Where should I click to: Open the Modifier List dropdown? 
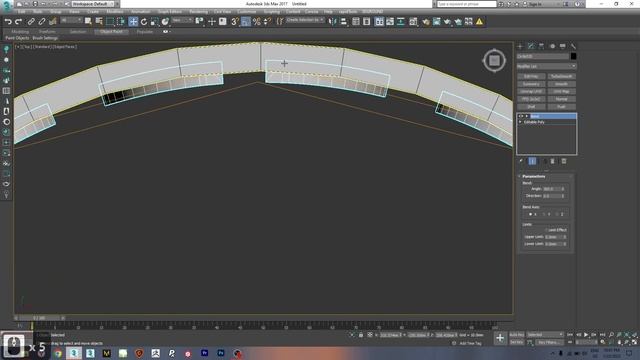coord(547,66)
